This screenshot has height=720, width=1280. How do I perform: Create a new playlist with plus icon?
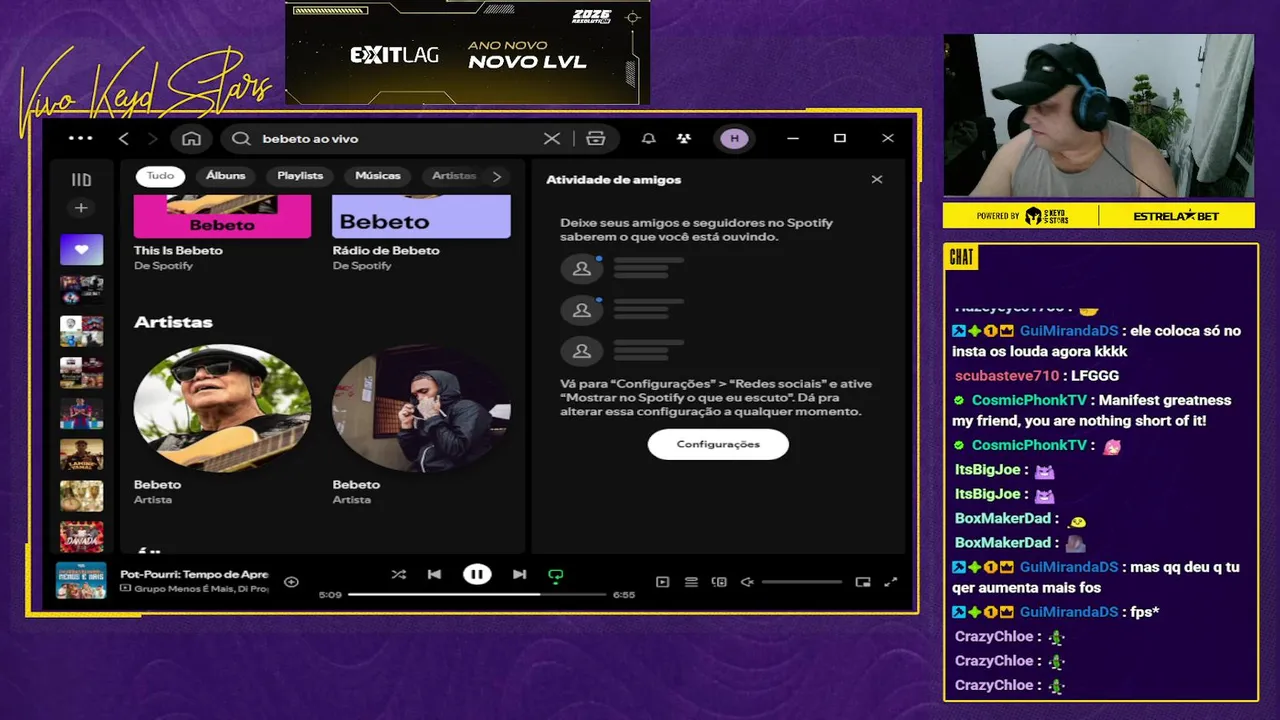click(x=81, y=208)
